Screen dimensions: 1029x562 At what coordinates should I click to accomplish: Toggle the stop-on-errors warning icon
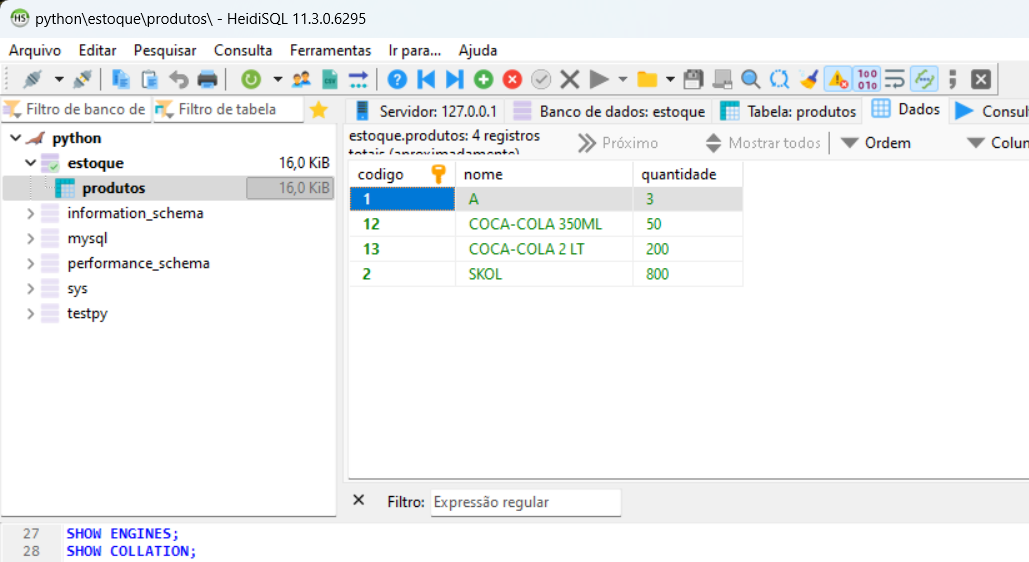click(838, 79)
